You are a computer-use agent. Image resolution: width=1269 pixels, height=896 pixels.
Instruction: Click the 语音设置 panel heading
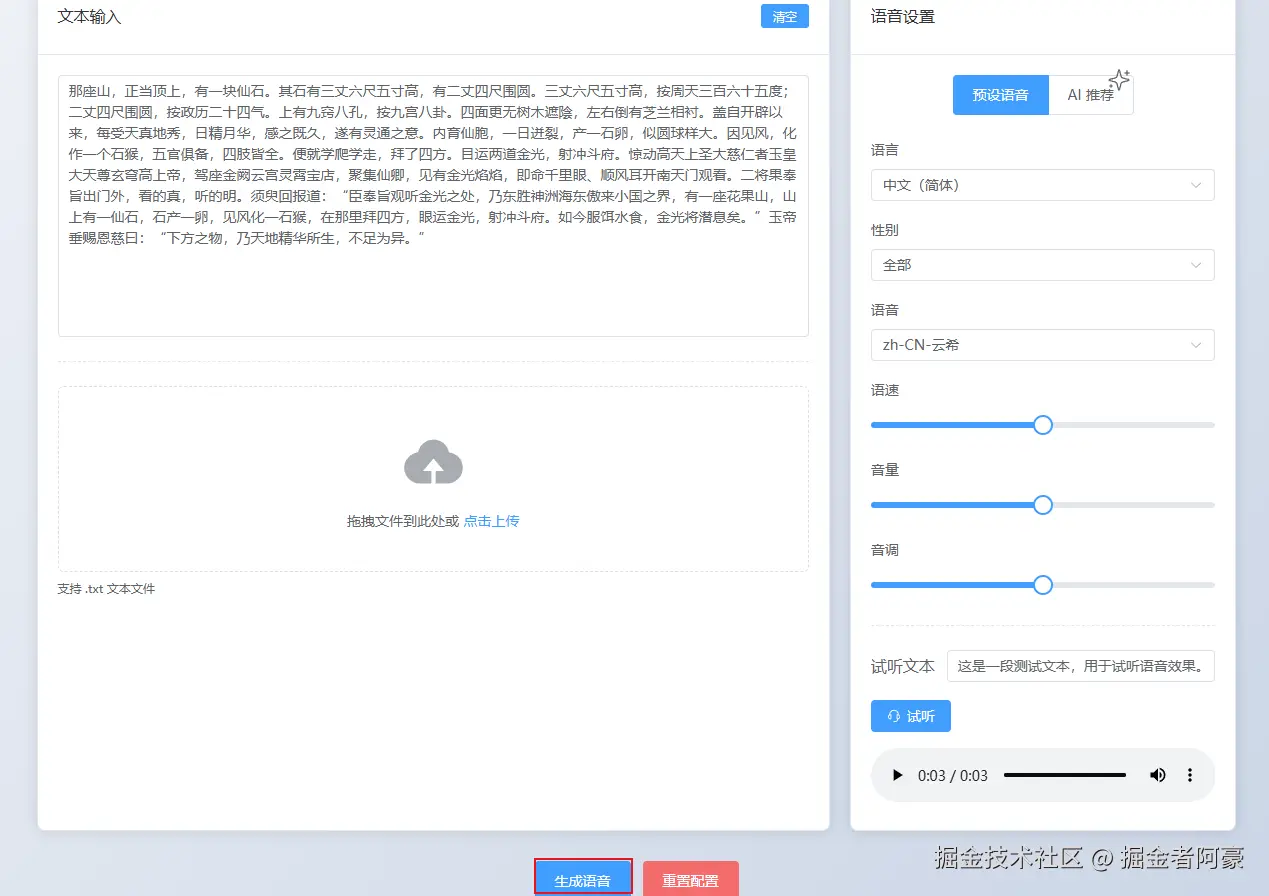[903, 17]
